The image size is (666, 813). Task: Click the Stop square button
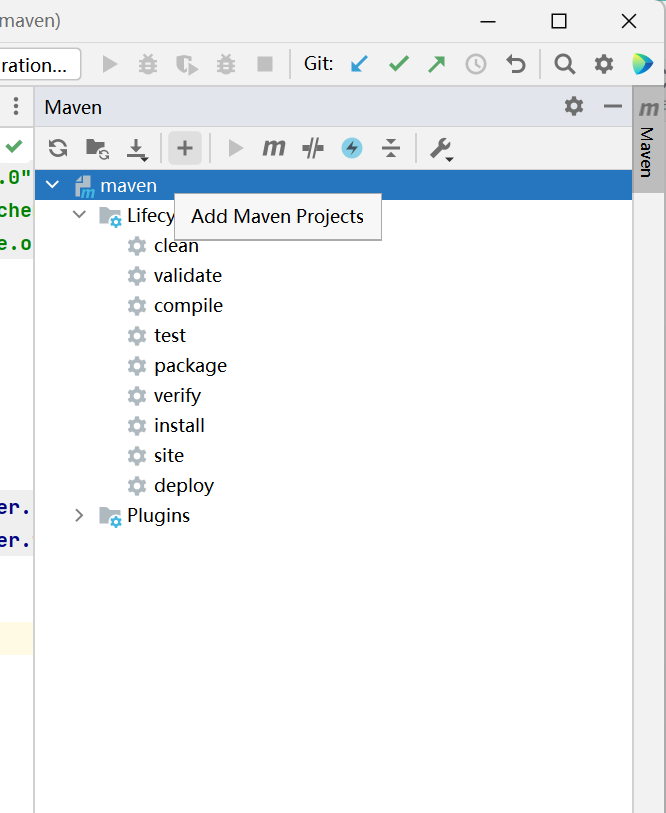pyautogui.click(x=265, y=64)
